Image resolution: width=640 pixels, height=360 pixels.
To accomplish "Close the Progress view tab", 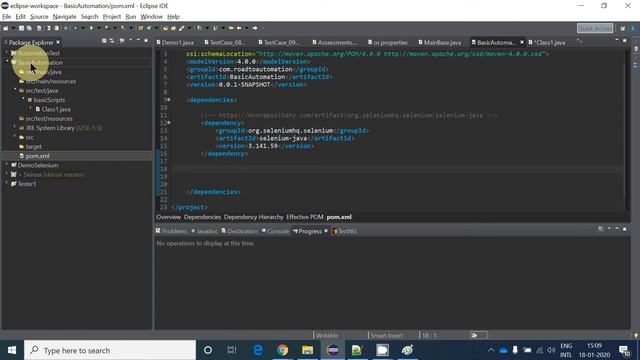I will [x=326, y=231].
